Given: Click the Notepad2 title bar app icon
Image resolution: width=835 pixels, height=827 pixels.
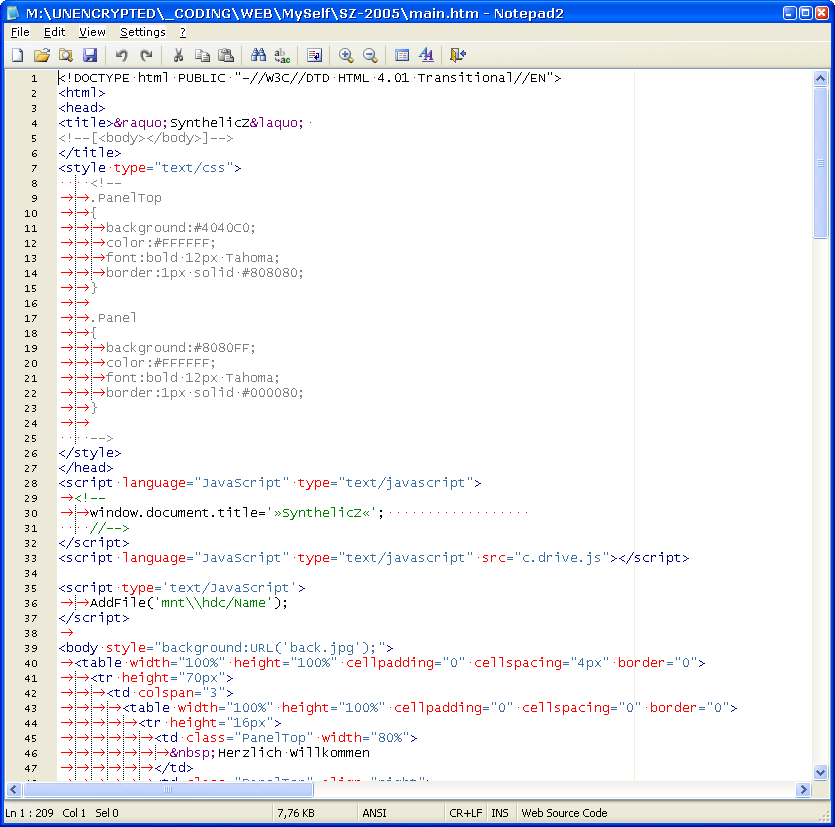Looking at the screenshot, I should (13, 13).
